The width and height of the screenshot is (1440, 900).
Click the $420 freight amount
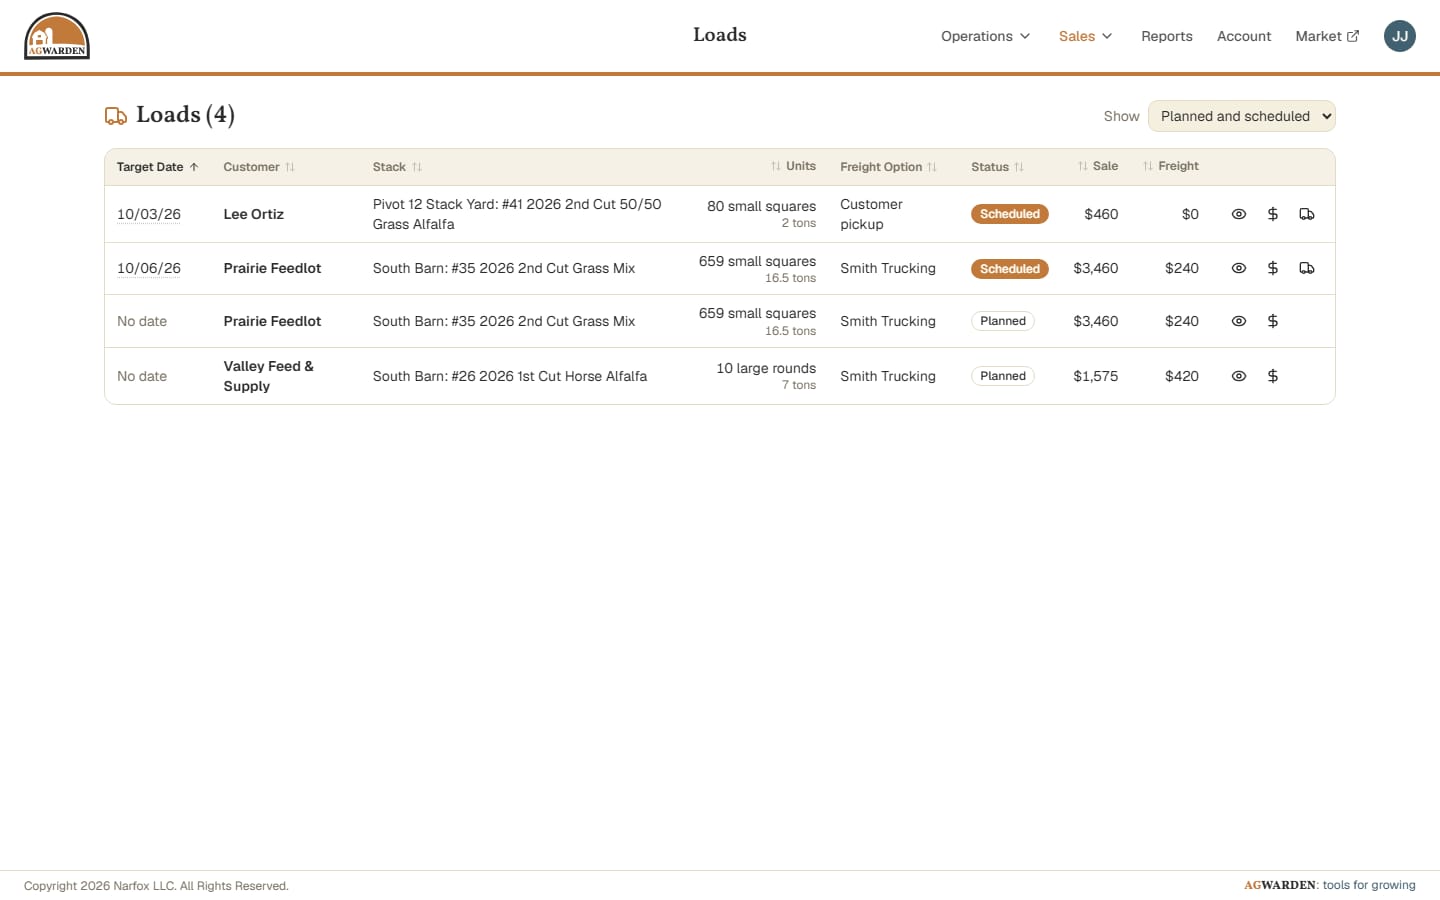[x=1182, y=376]
